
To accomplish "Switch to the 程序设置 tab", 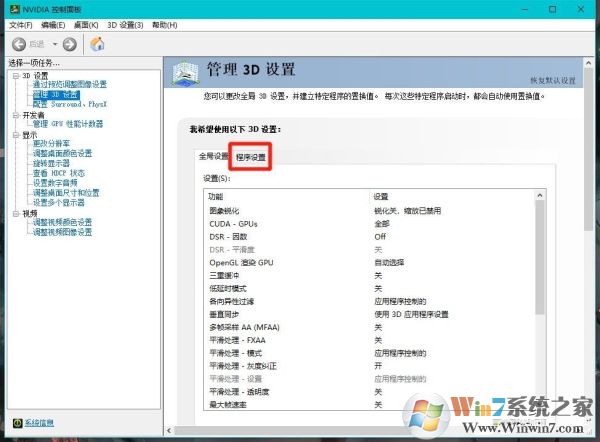I will pos(251,157).
